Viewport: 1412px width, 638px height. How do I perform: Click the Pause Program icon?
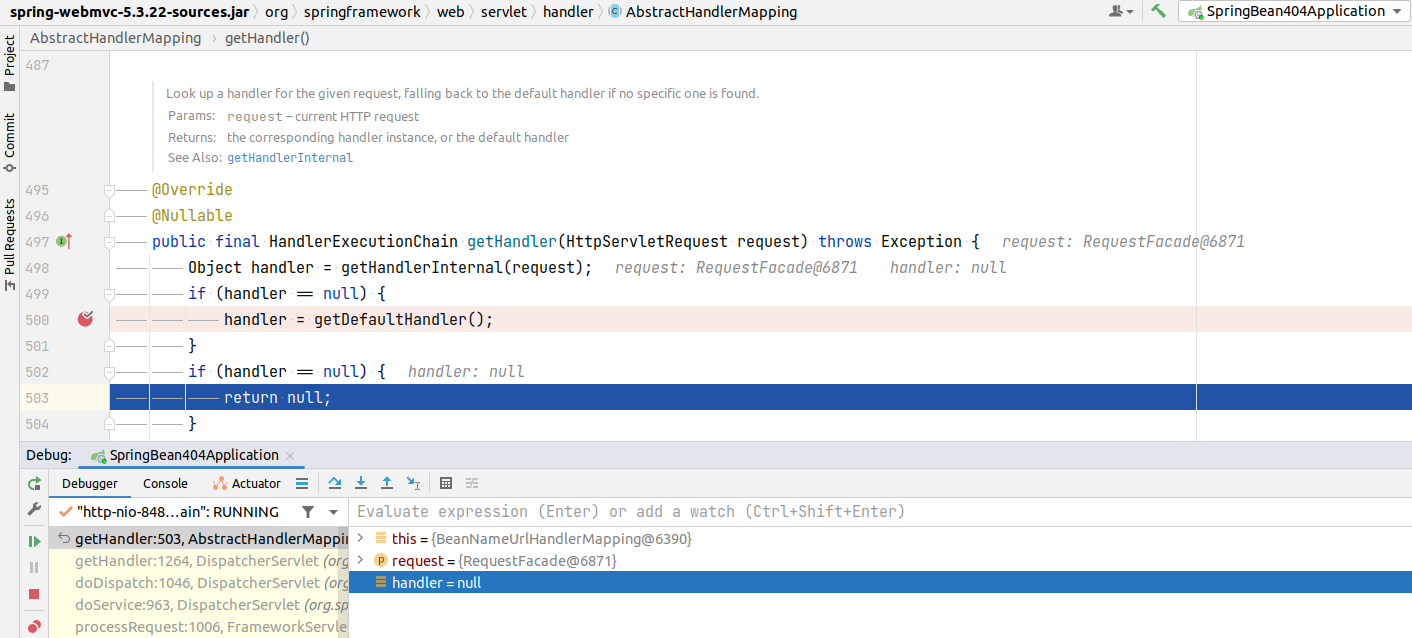click(34, 567)
